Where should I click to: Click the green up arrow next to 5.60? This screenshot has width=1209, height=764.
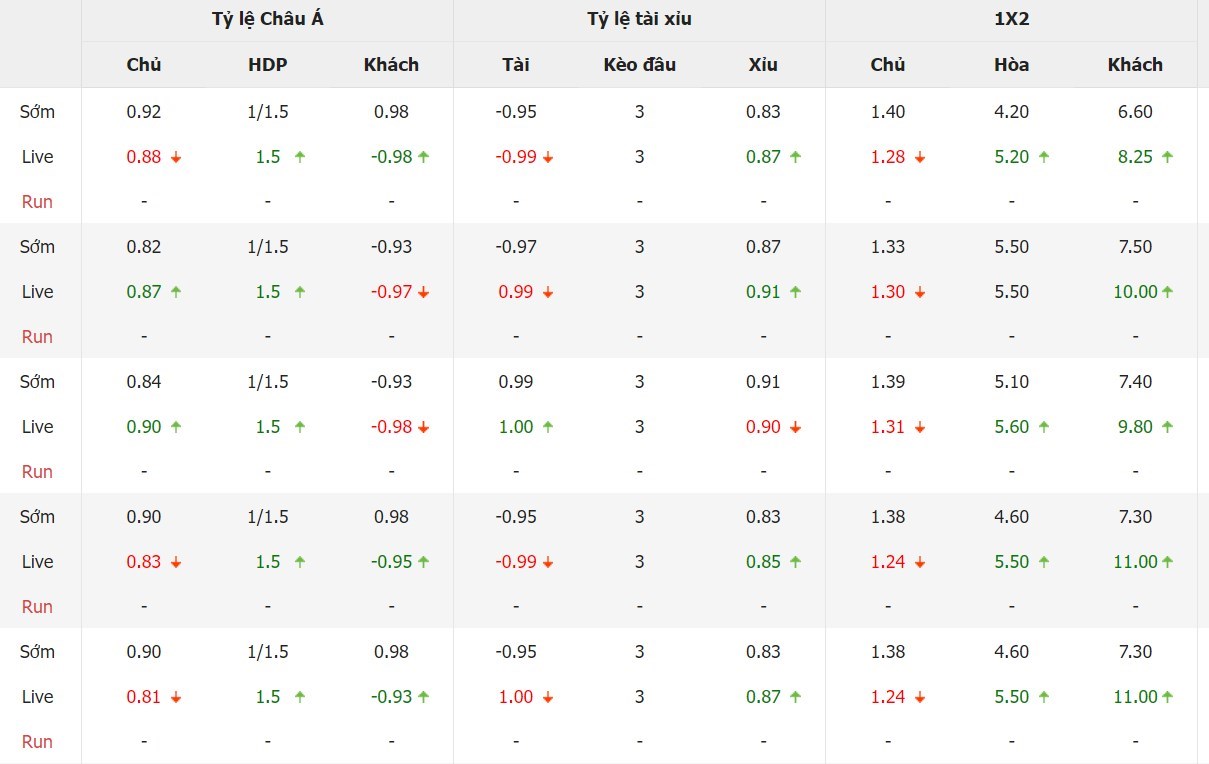click(1044, 427)
